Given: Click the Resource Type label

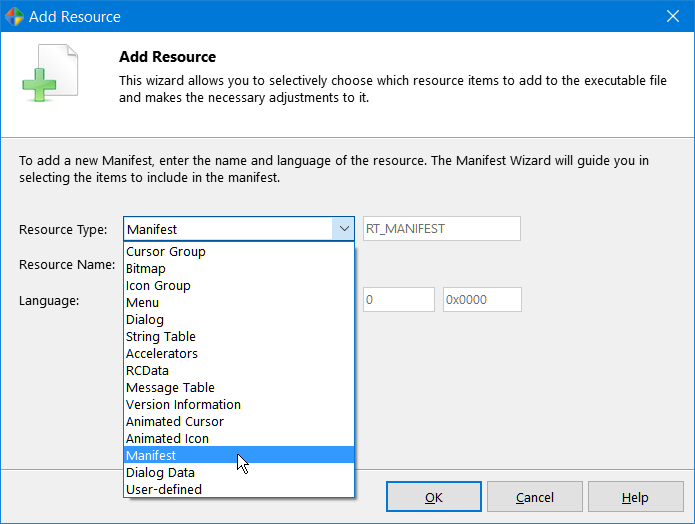Looking at the screenshot, I should pos(63,230).
